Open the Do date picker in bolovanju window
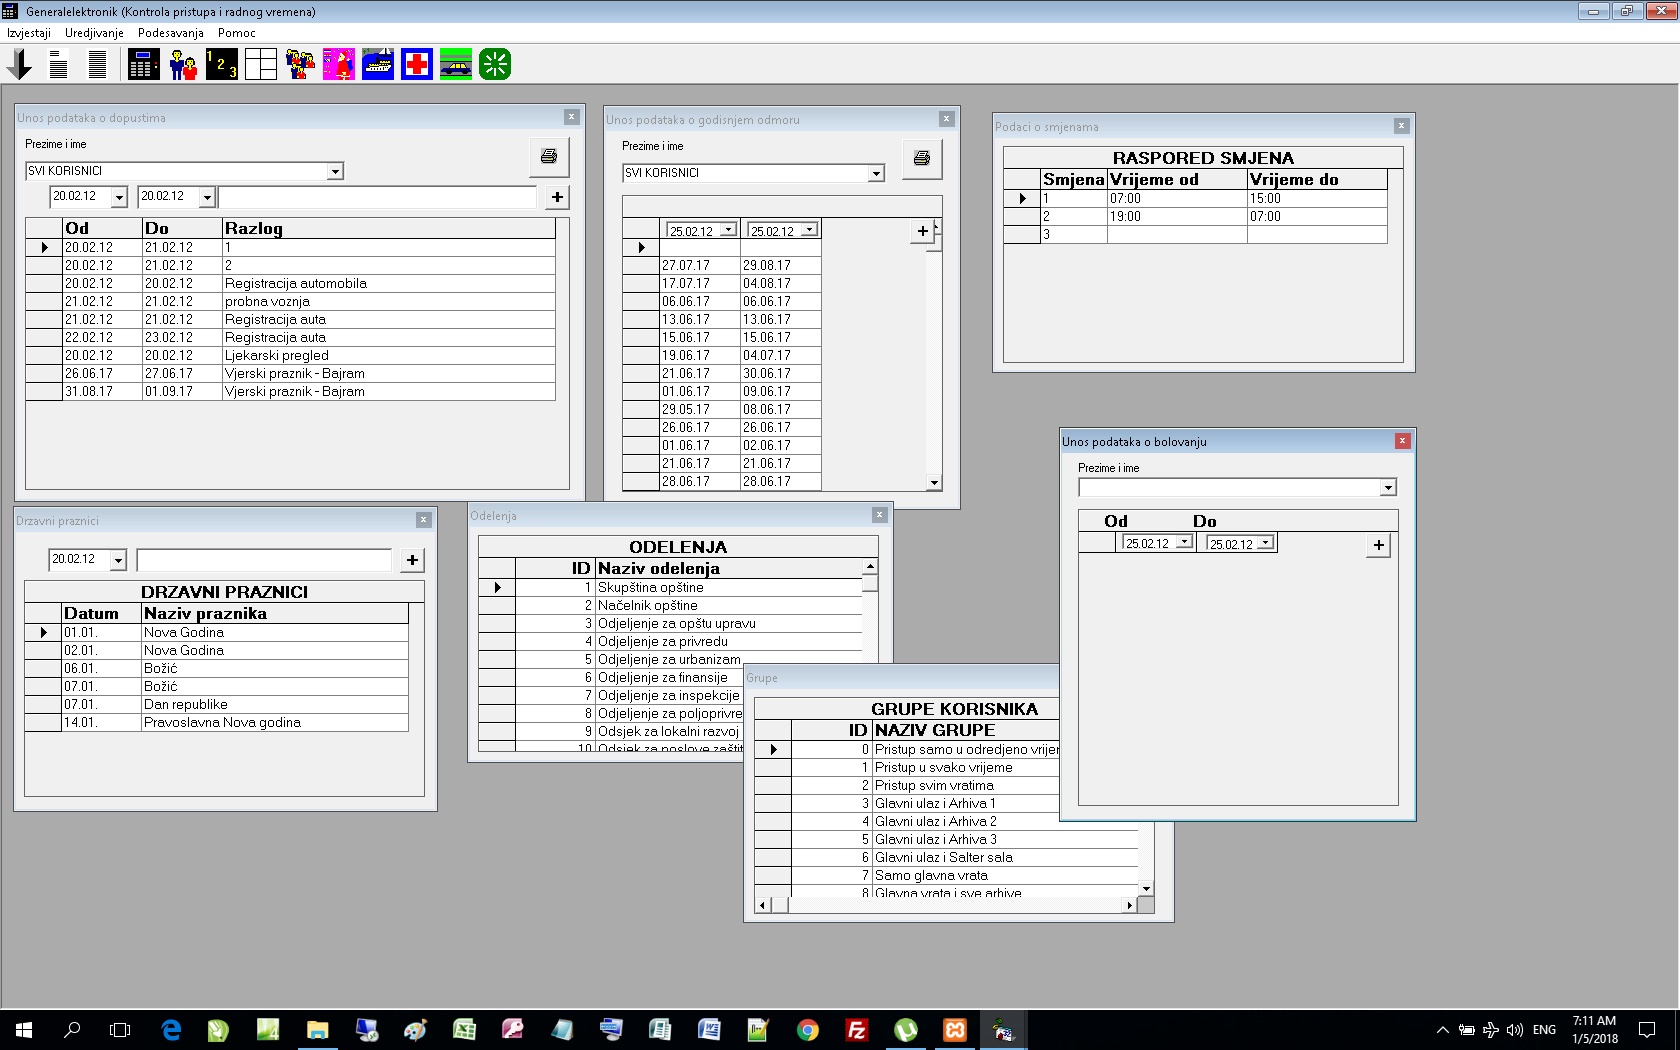The height and width of the screenshot is (1050, 1680). pyautogui.click(x=1265, y=543)
